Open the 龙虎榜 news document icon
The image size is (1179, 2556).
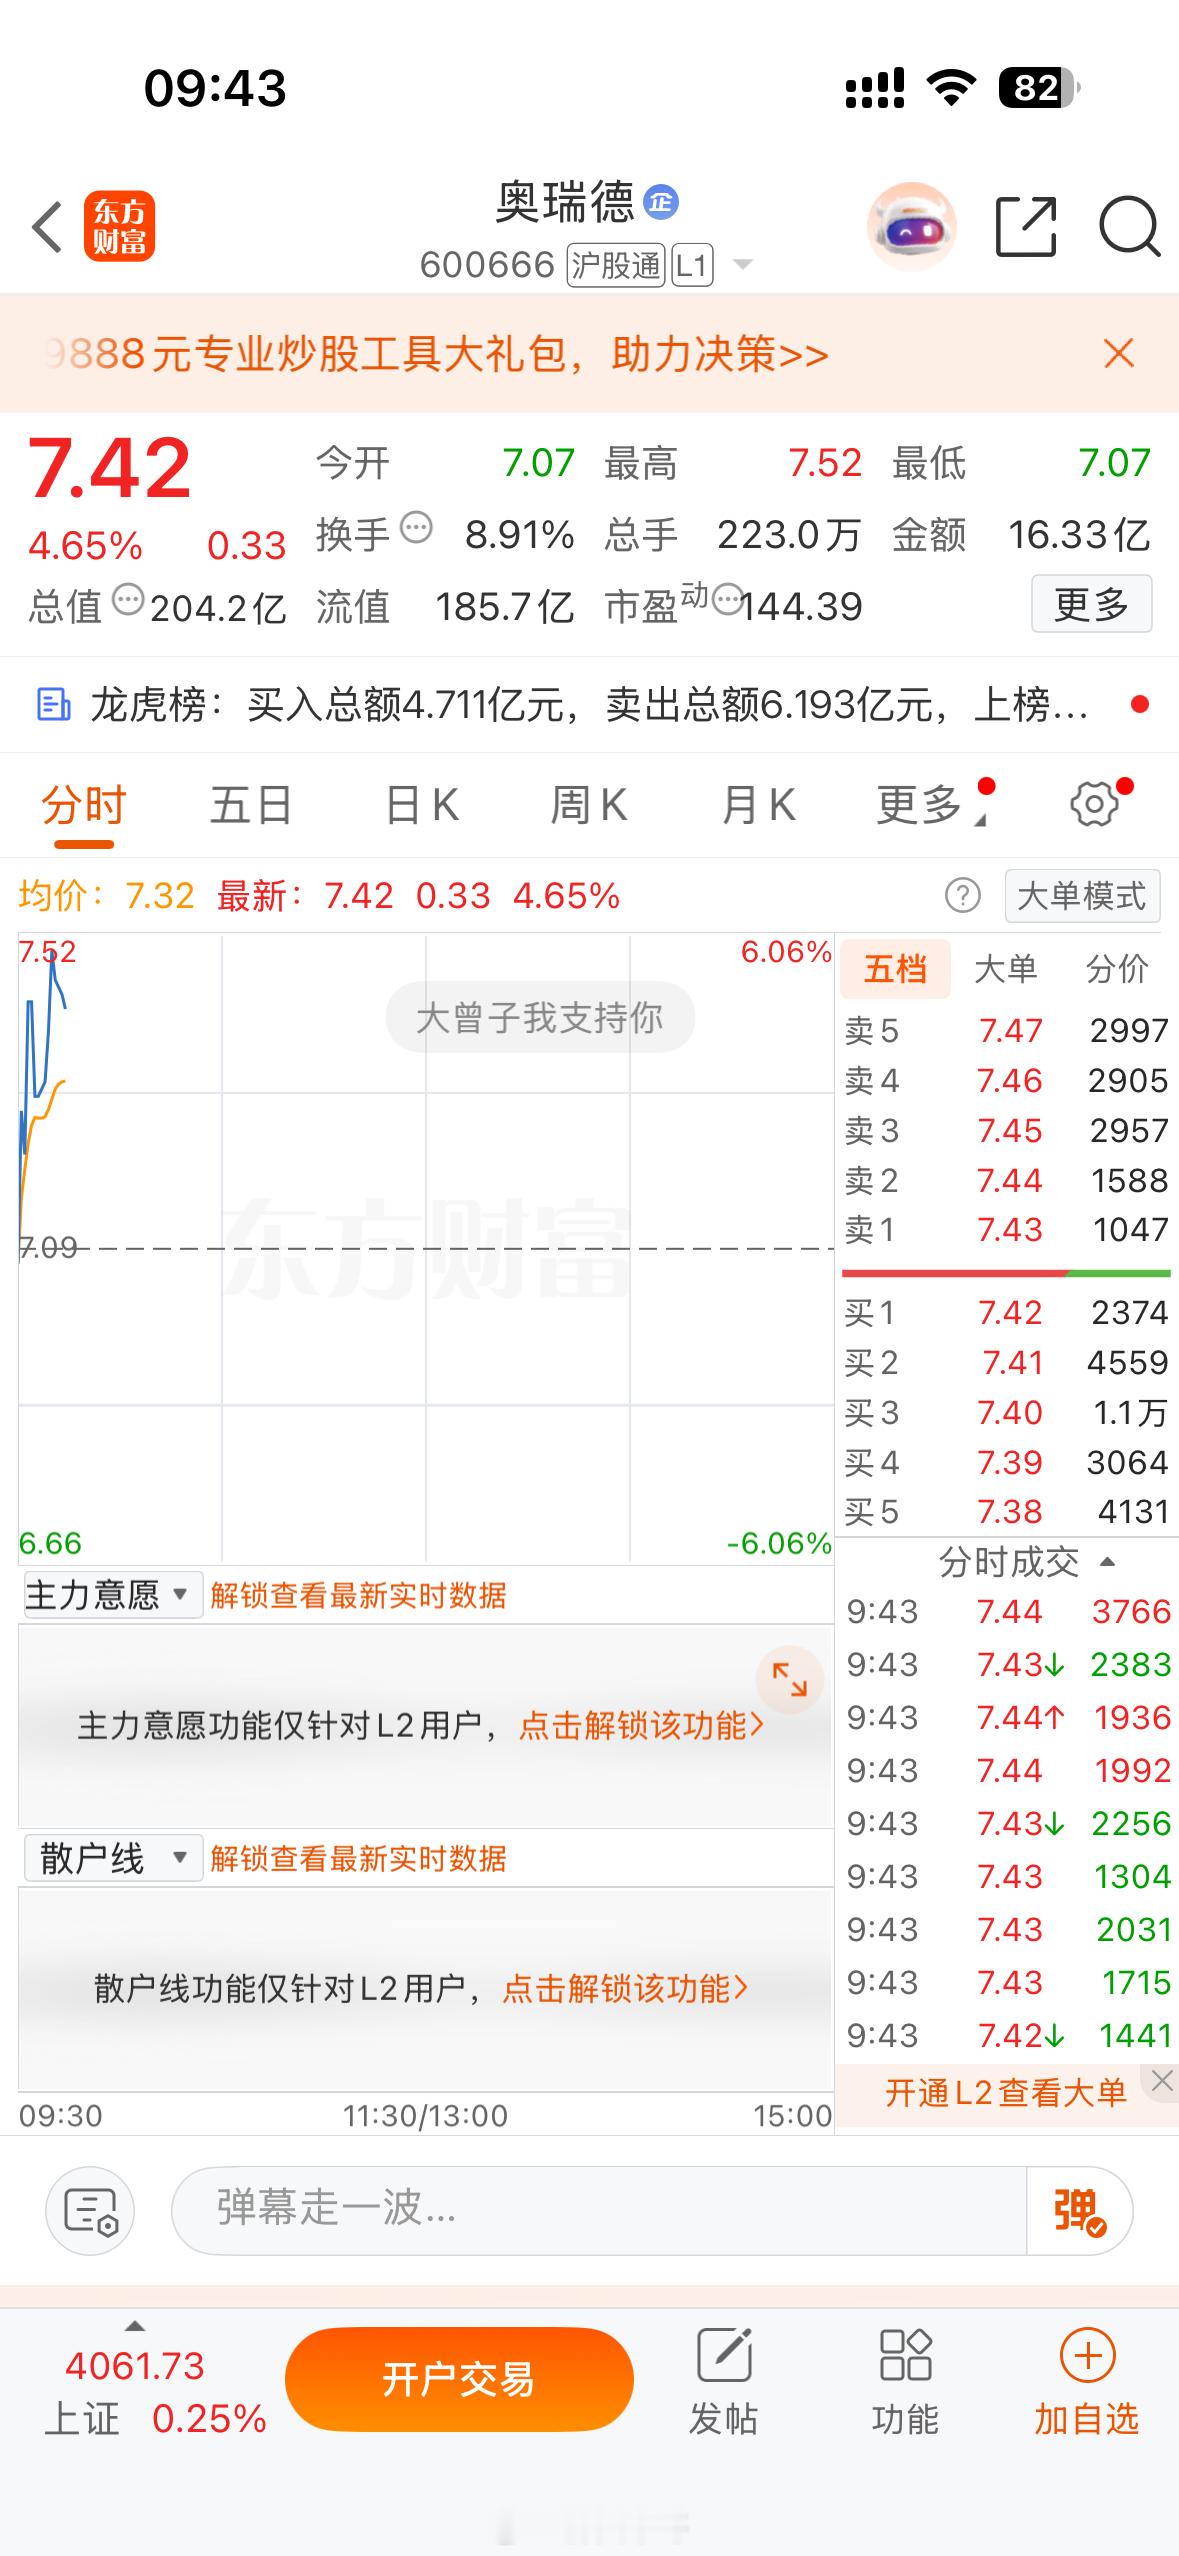pos(53,705)
